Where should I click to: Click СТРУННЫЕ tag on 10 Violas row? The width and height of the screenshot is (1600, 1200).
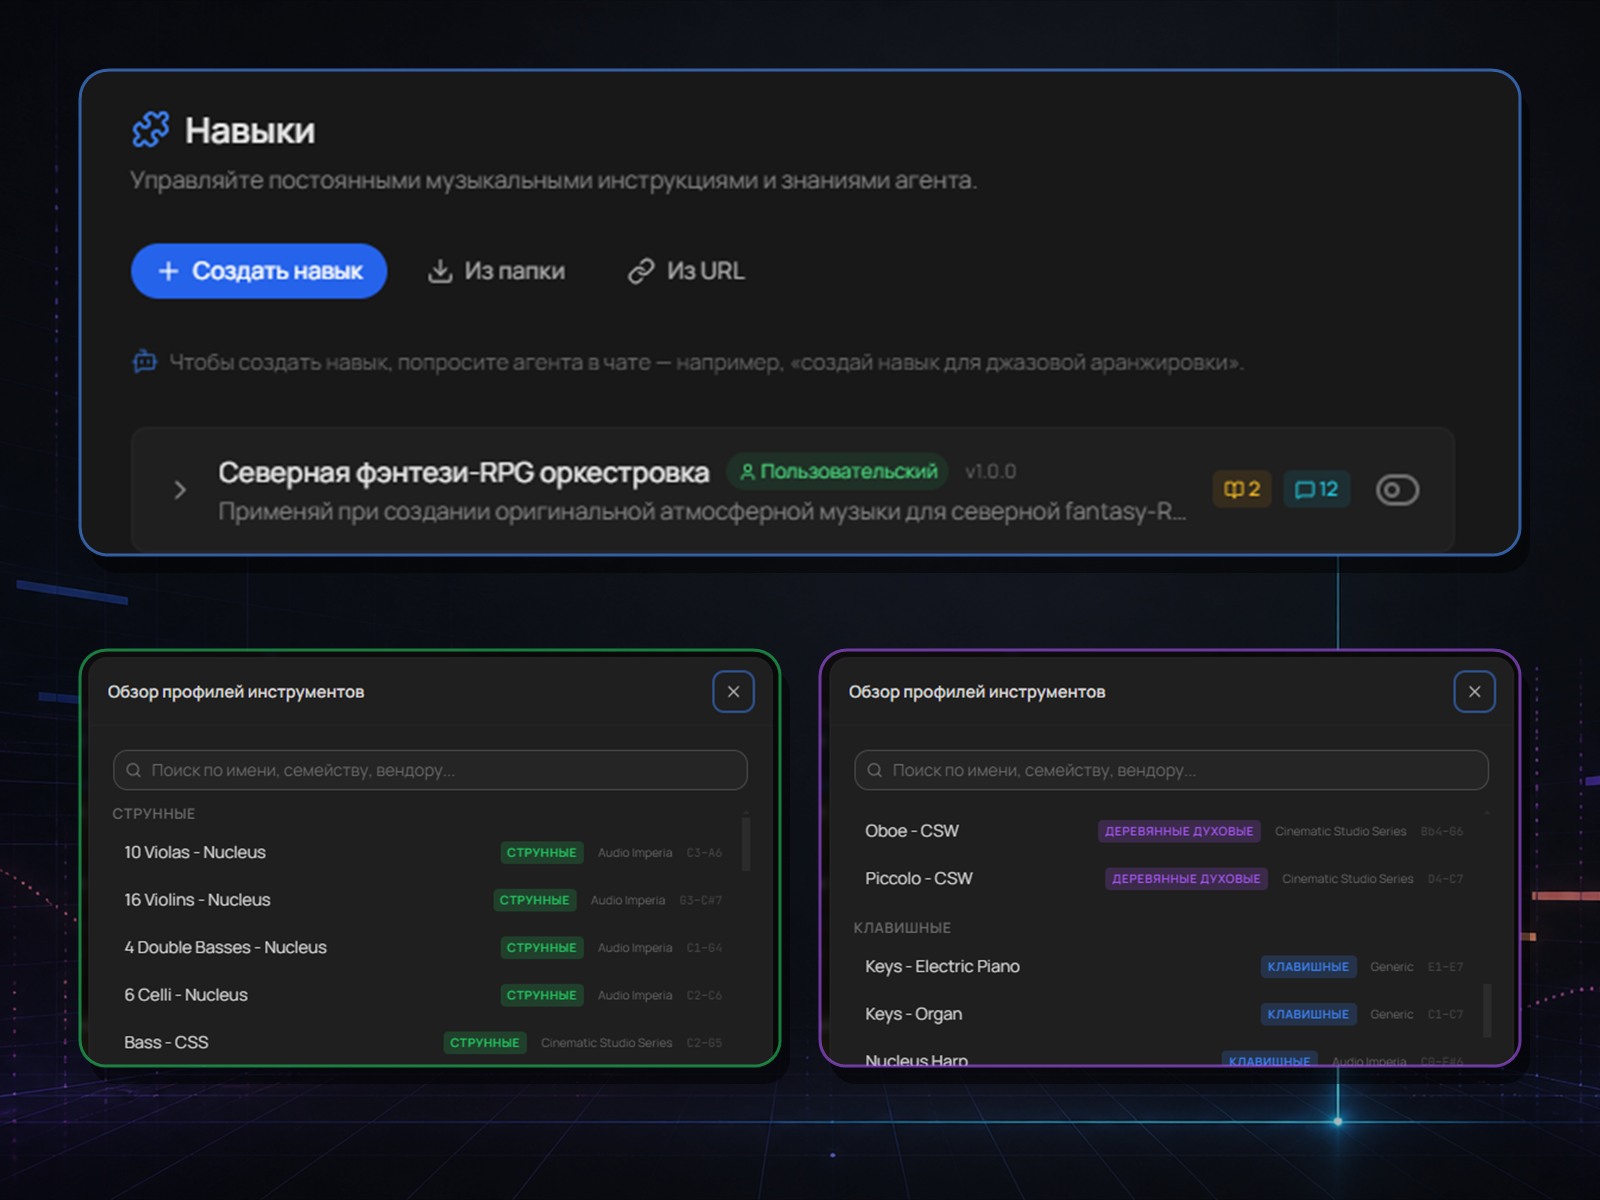click(541, 852)
